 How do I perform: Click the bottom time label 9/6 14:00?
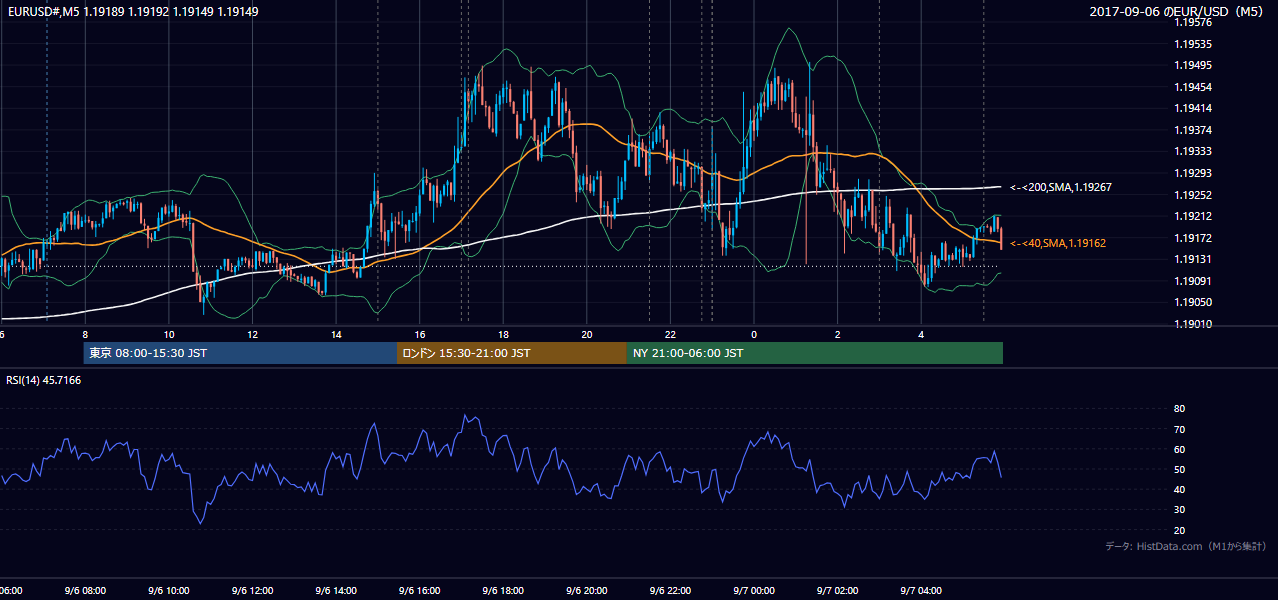(336, 591)
